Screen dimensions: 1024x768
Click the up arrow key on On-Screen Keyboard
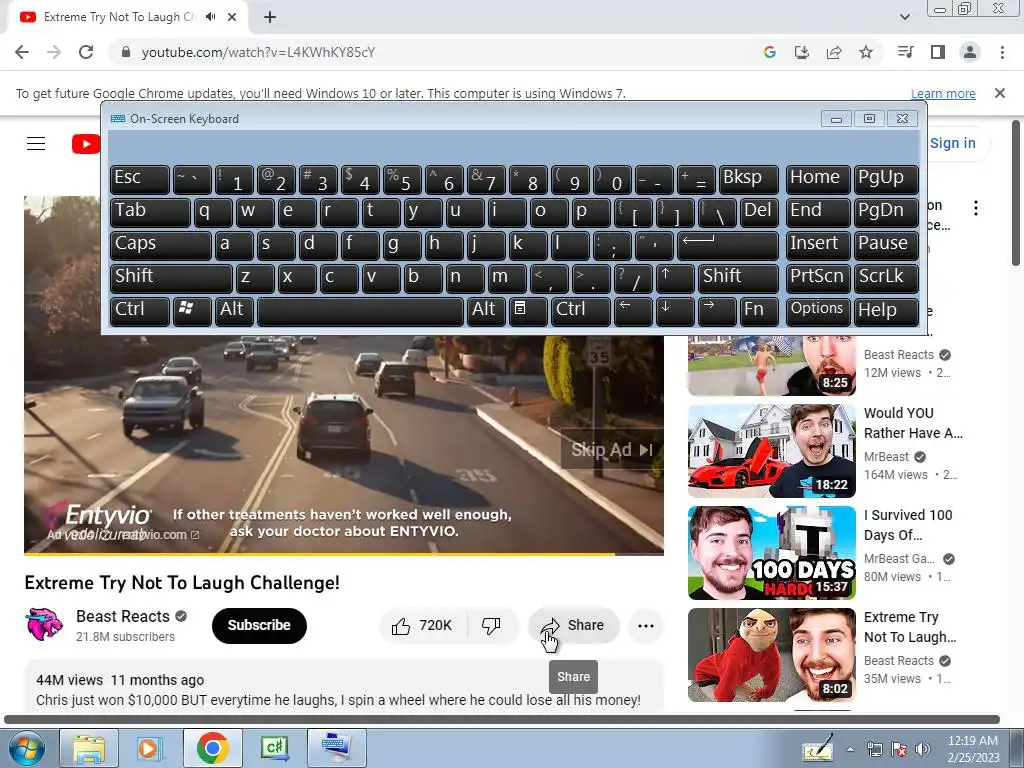click(675, 278)
